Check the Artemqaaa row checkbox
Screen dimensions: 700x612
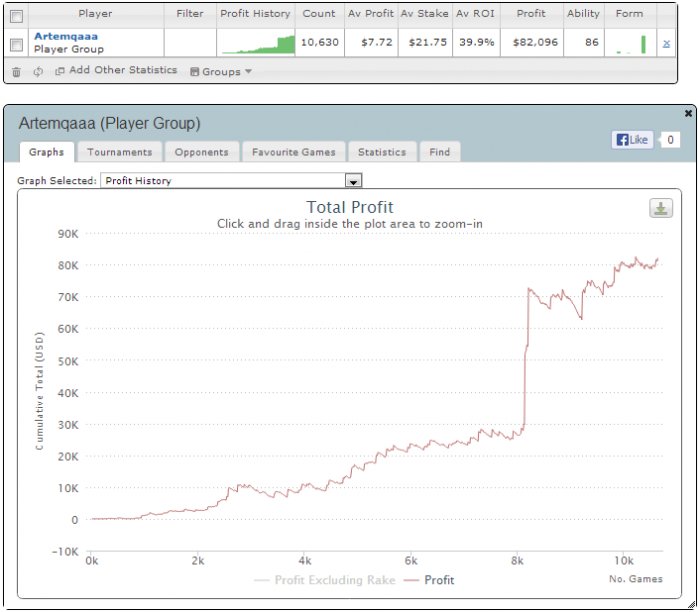pyautogui.click(x=17, y=44)
